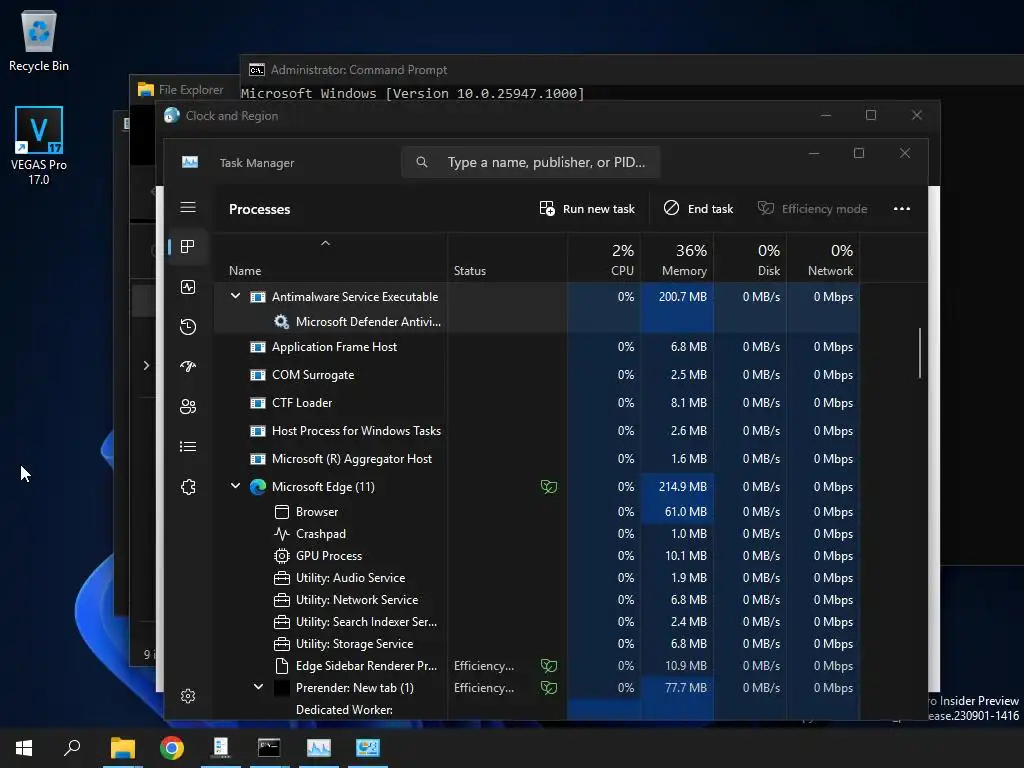Open Task Manager settings gear

coord(188,696)
